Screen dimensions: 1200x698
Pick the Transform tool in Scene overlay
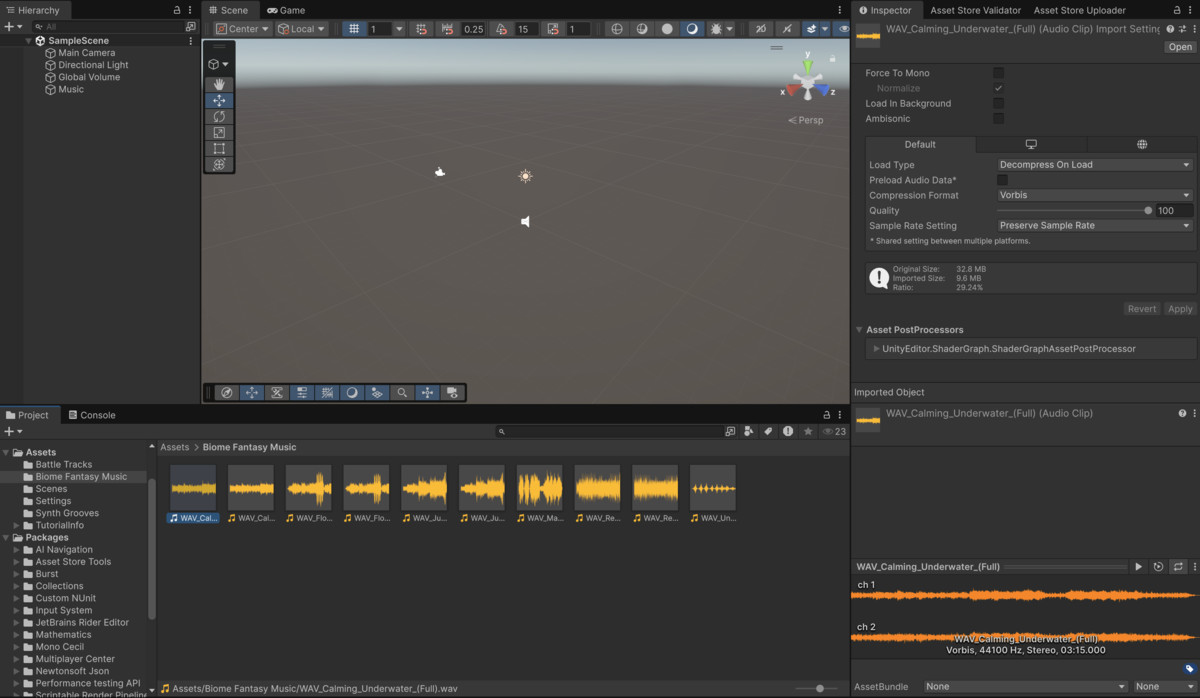[219, 165]
